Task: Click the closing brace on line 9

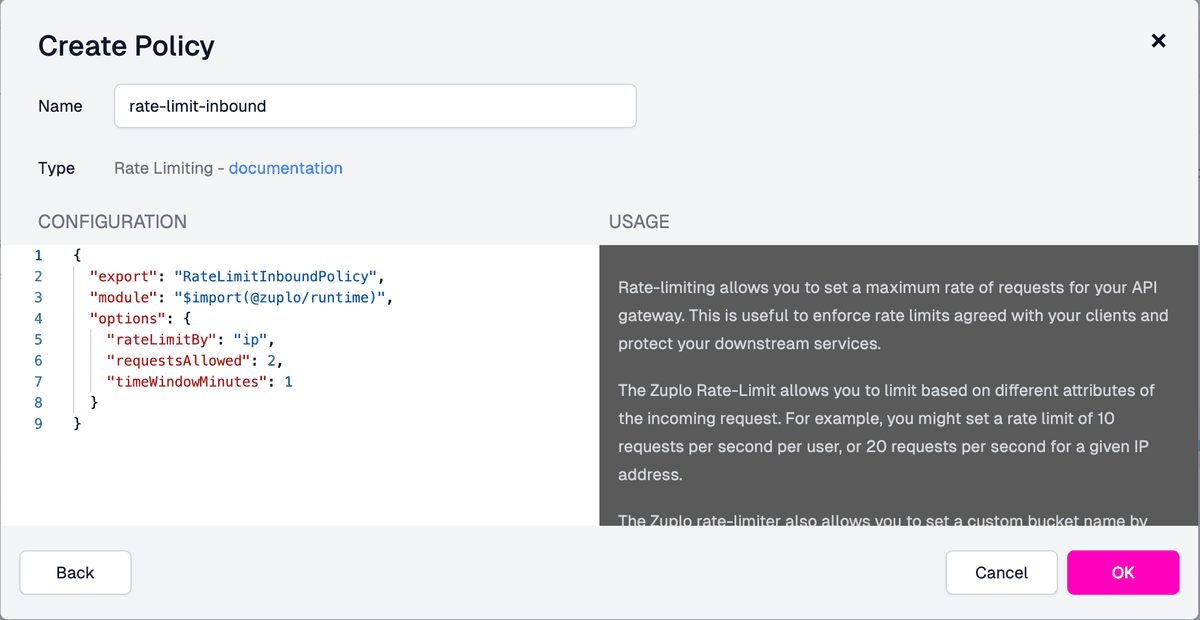Action: point(77,423)
